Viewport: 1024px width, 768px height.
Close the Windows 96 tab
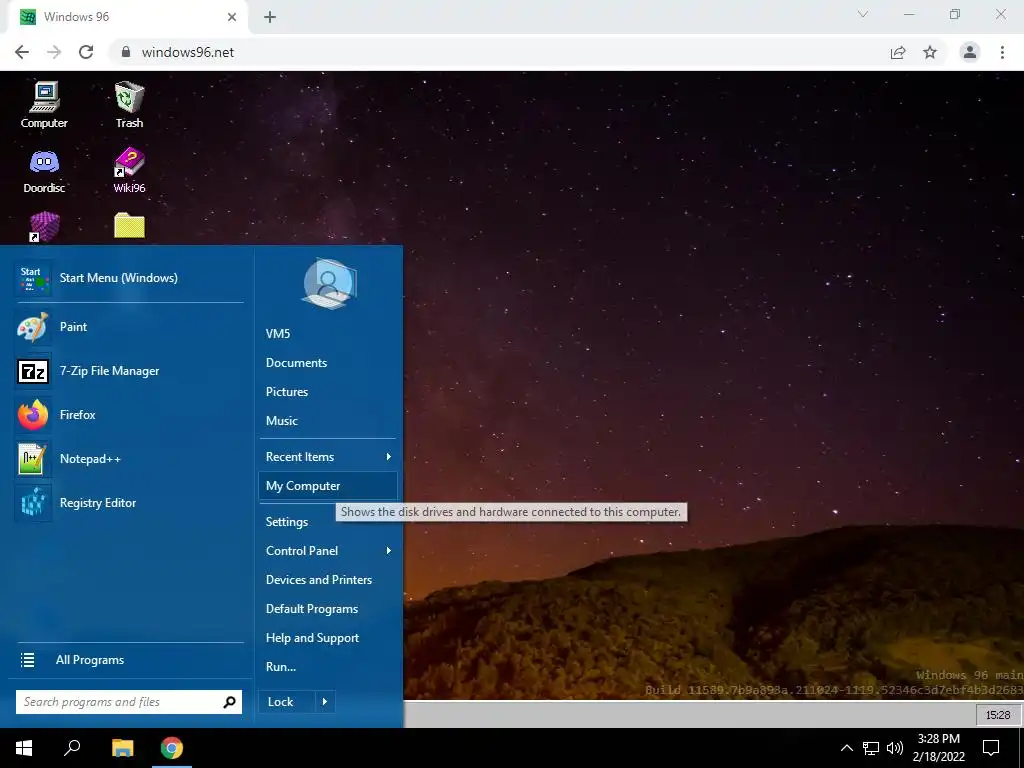[232, 17]
